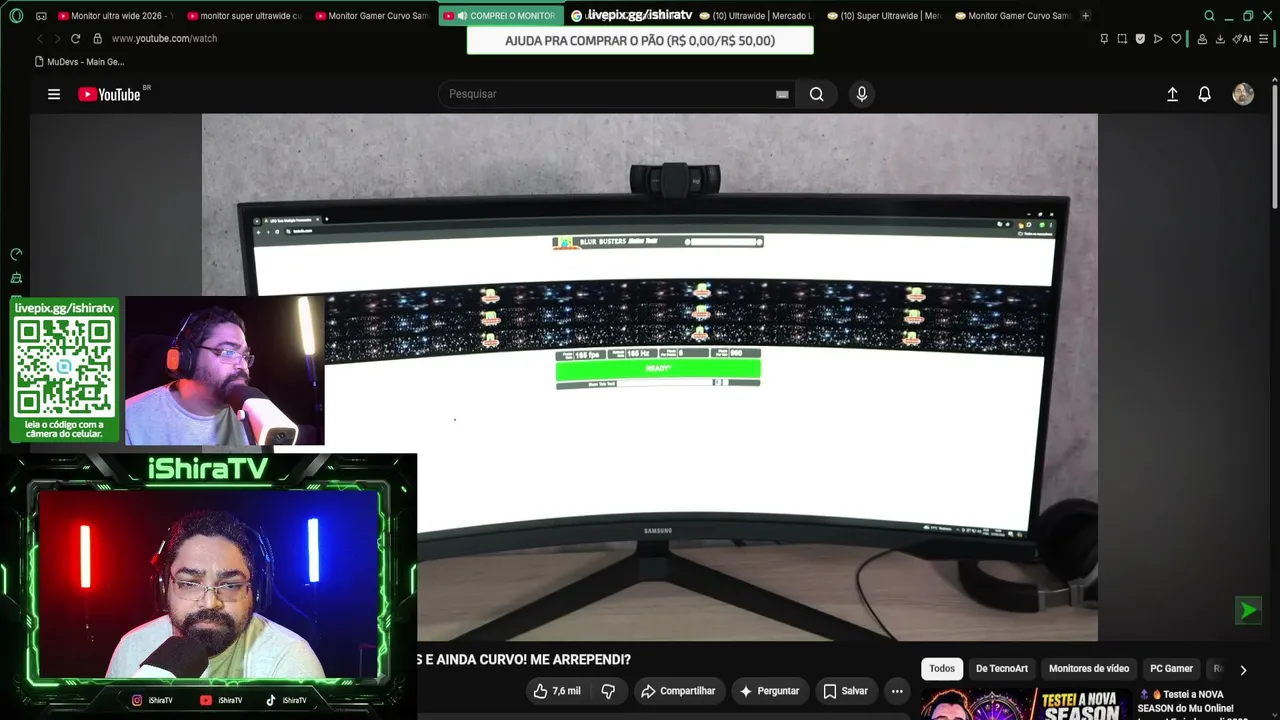Click the YouTube search magnifier button
This screenshot has width=1280, height=720.
tap(817, 94)
